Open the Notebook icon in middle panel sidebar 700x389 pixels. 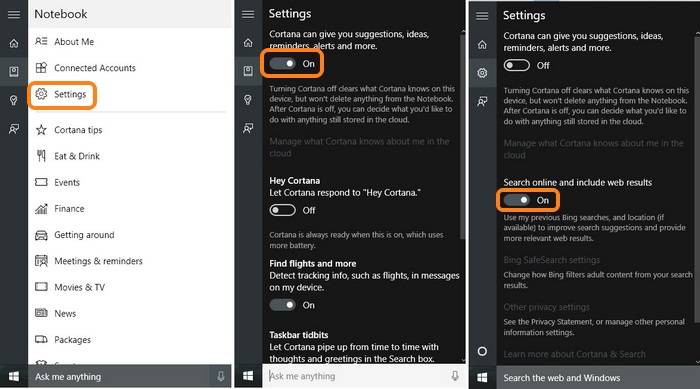(248, 71)
